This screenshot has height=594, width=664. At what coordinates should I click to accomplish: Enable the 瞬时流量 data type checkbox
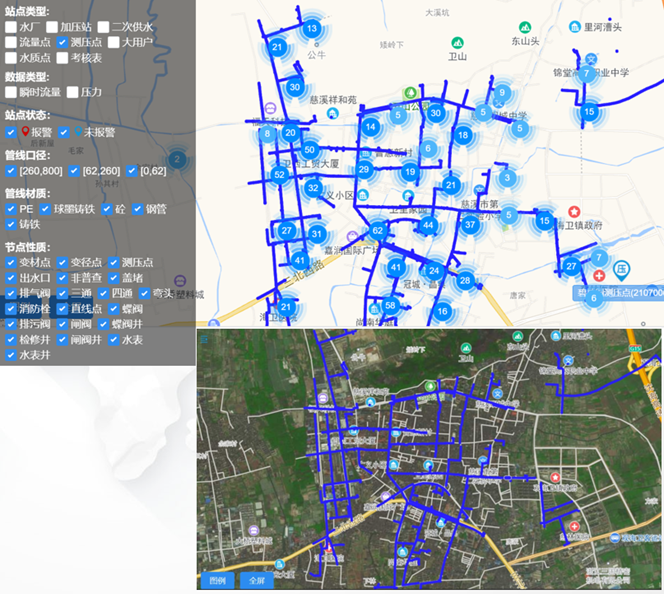pos(11,92)
